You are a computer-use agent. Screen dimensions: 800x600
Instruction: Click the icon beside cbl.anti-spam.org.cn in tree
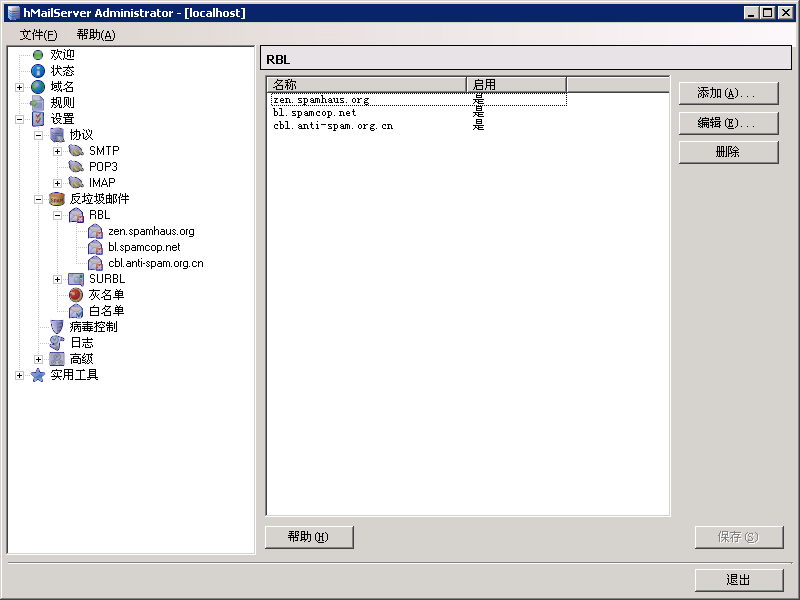(95, 263)
